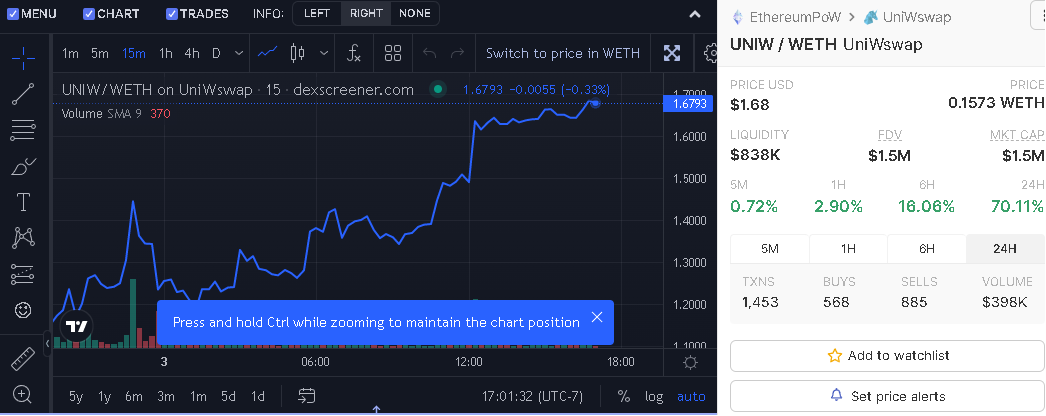Screen dimensions: 1046x416
Task: Open the indicators fx menu
Action: click(354, 53)
